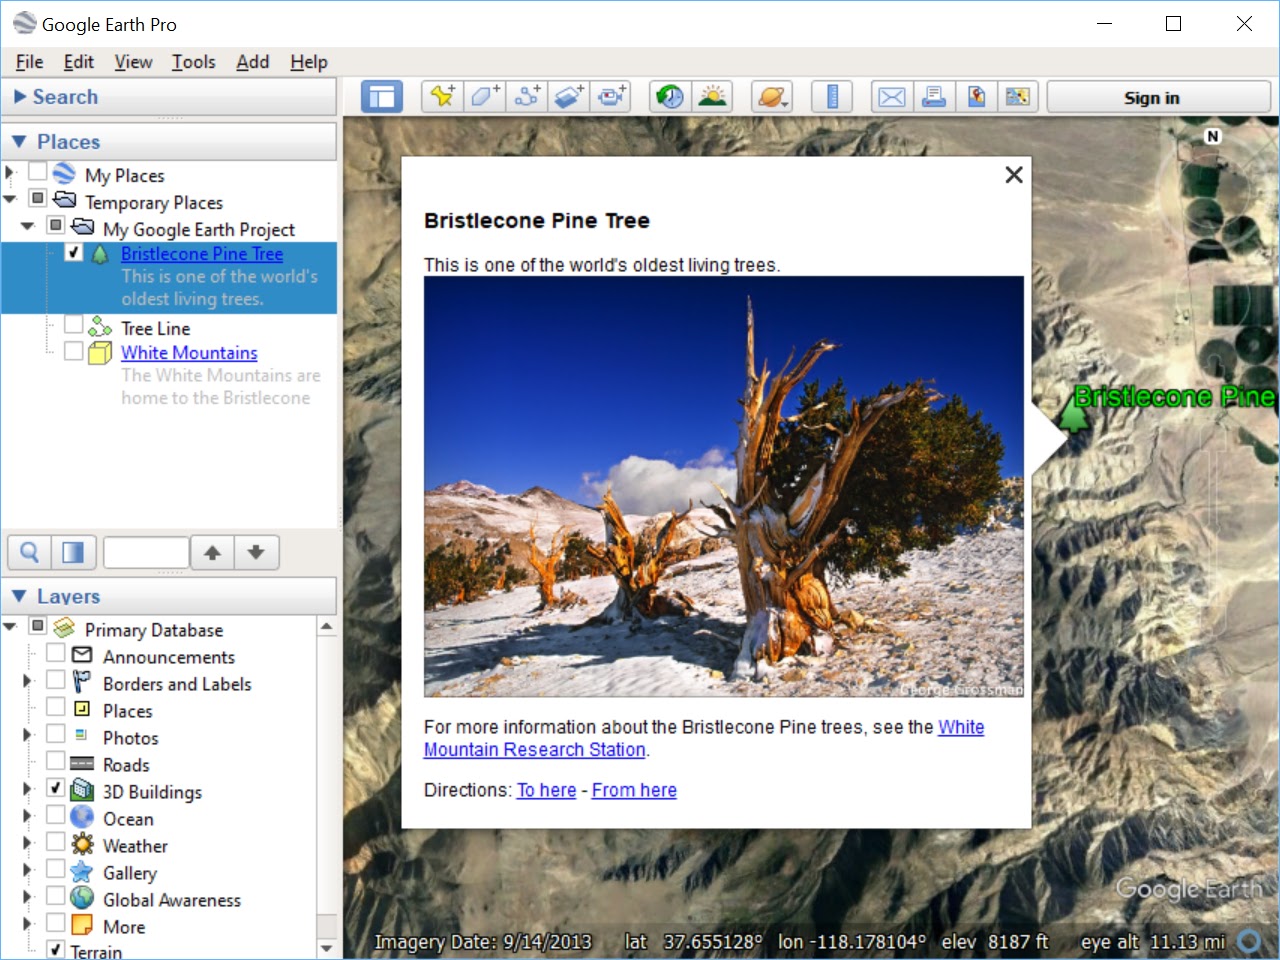Viewport: 1280px width, 960px height.
Task: Open the Help menu
Action: (309, 62)
